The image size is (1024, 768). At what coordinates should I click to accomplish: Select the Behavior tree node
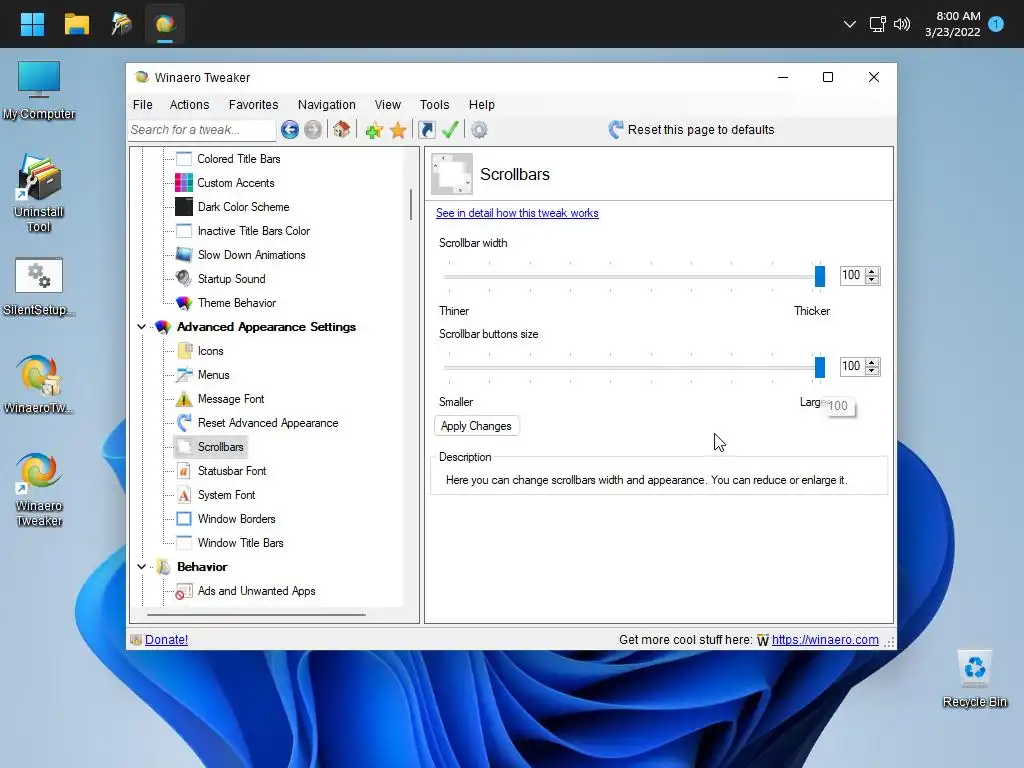click(x=202, y=567)
